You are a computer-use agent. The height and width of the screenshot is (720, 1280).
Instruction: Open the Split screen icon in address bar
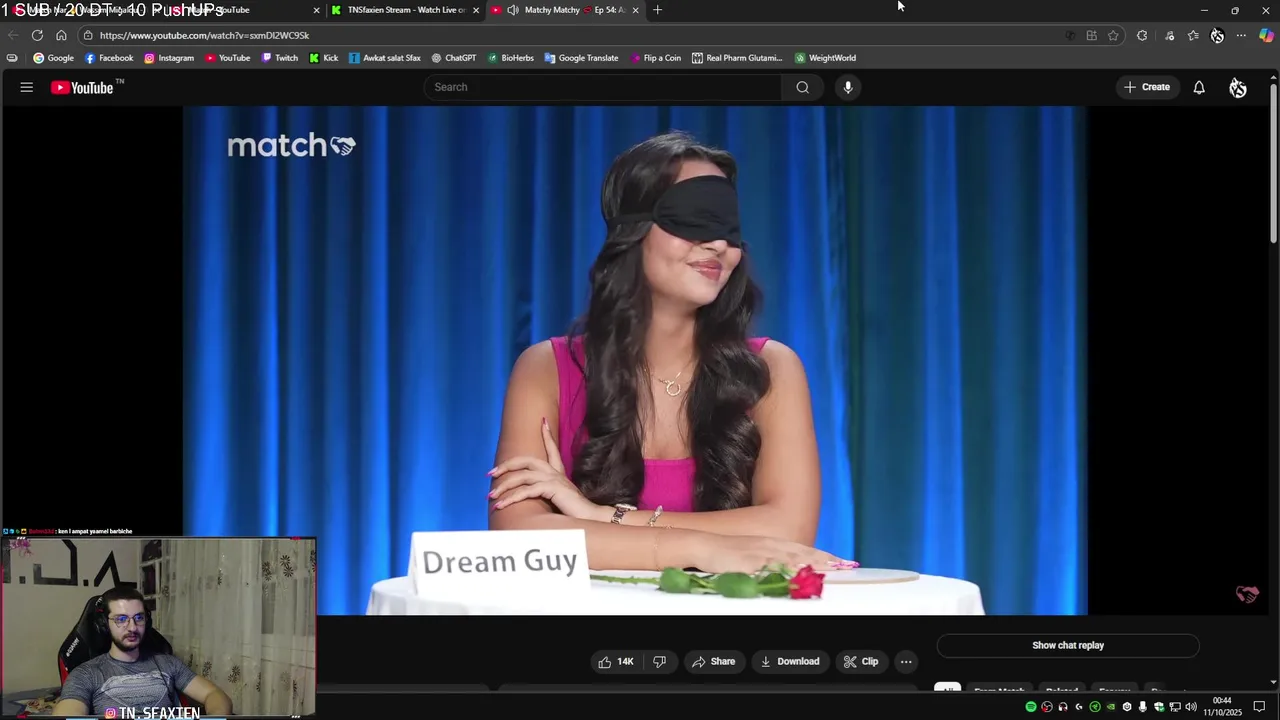1091,35
